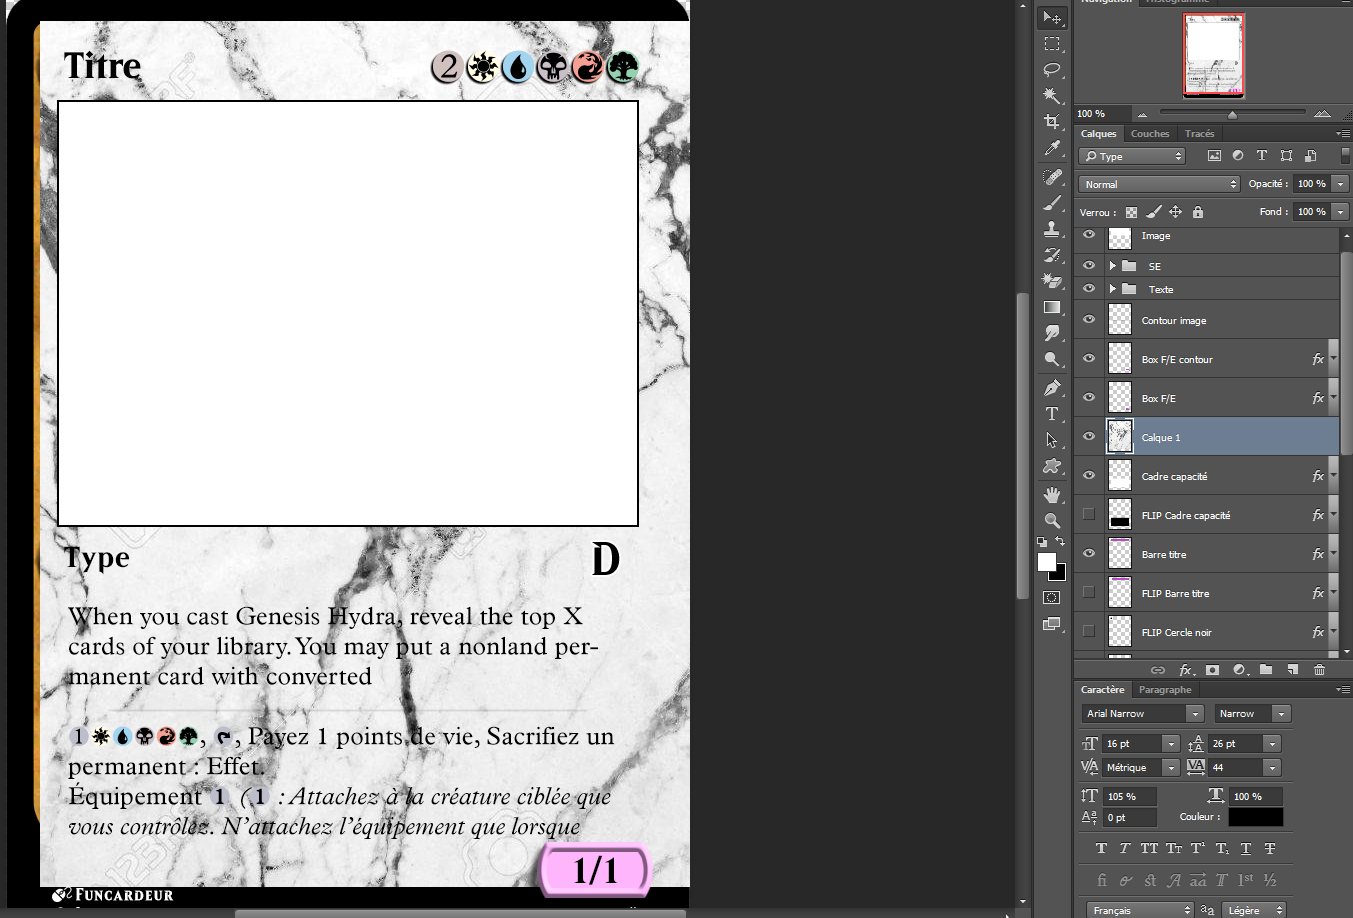This screenshot has width=1353, height=918.
Task: Hide the Contour image layer
Action: pyautogui.click(x=1089, y=320)
